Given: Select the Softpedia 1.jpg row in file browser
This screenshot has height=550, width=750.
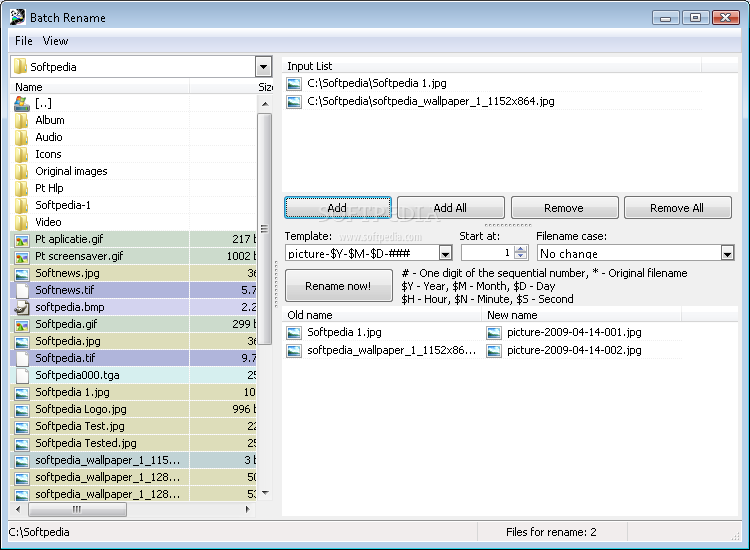Looking at the screenshot, I should (x=133, y=393).
